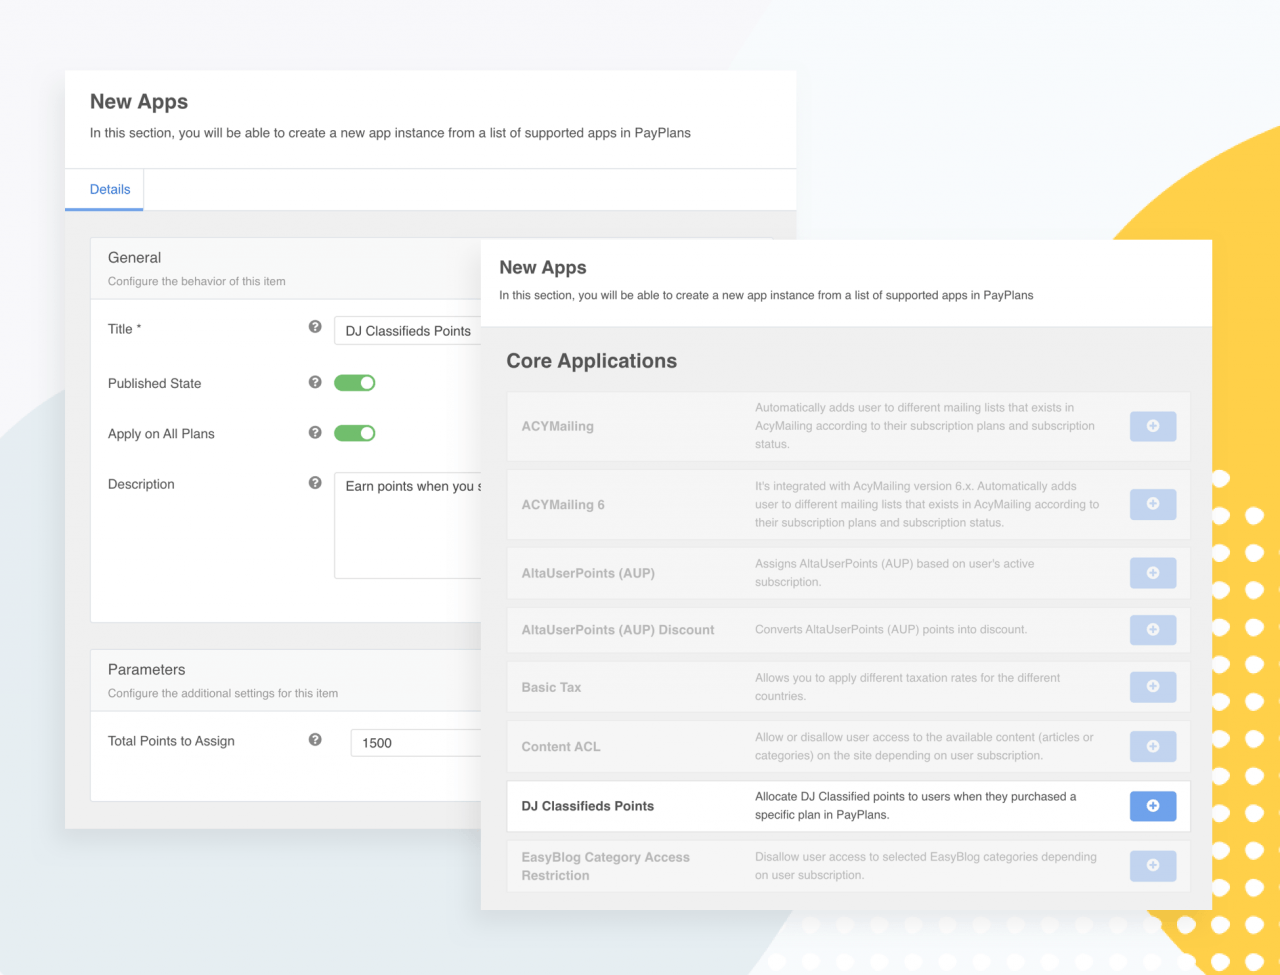Screen dimensions: 1280x975
Task: Add the AltaUserPoints (AUP) Discount app
Action: (x=1153, y=630)
